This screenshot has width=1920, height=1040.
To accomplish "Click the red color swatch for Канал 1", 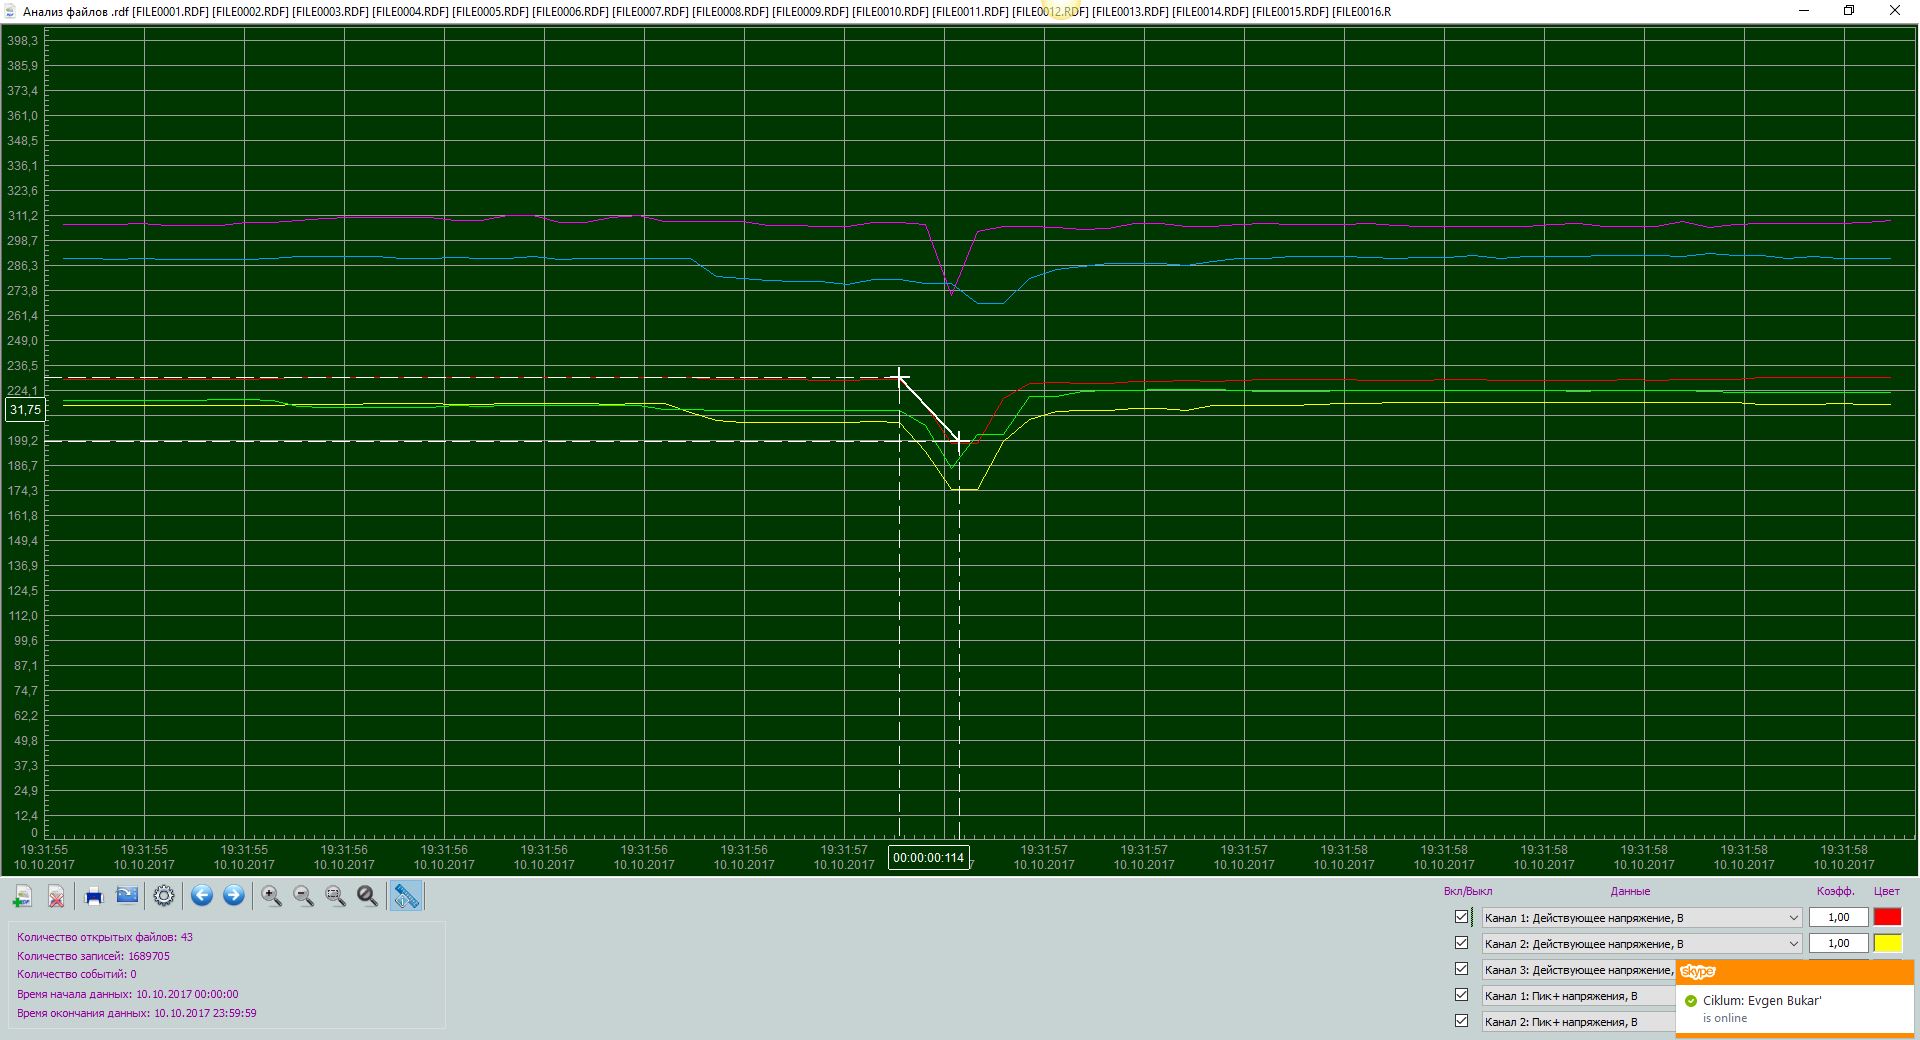I will 1887,917.
